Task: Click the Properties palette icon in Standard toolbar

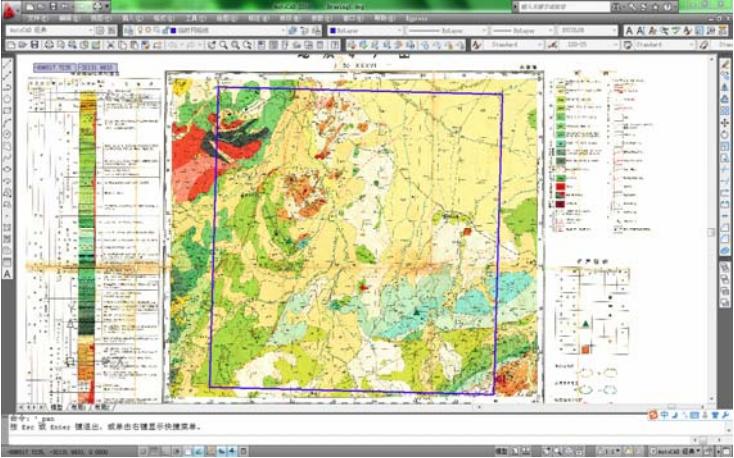Action: pos(261,45)
